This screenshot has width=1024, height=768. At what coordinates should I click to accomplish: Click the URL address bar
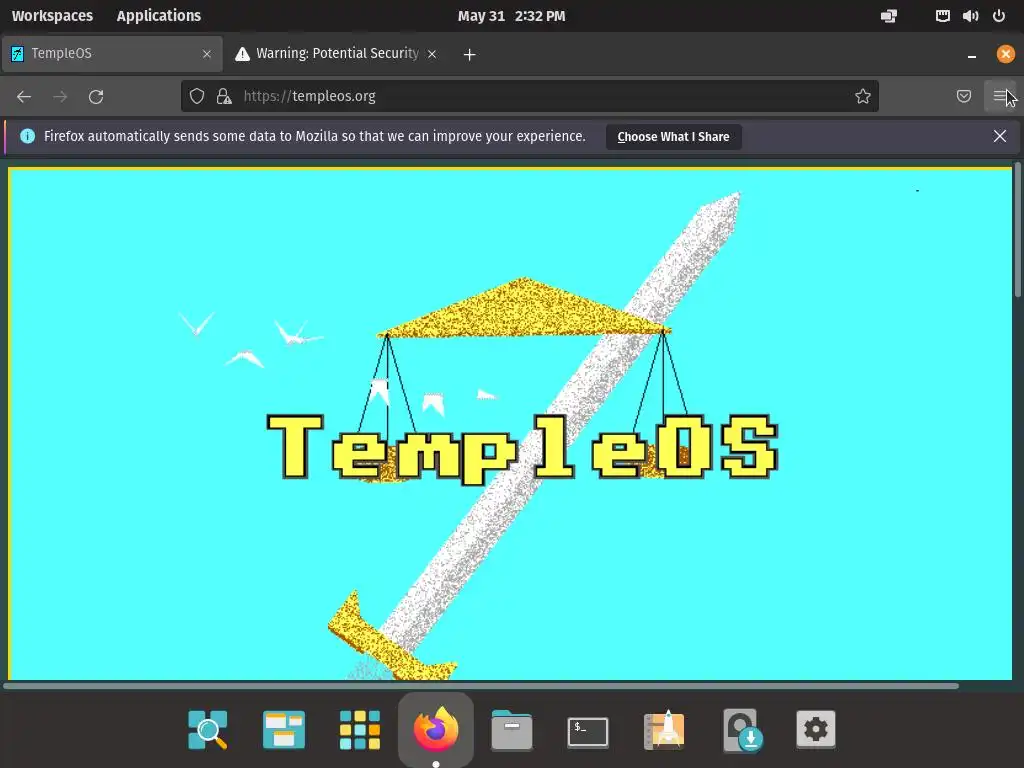pos(530,97)
